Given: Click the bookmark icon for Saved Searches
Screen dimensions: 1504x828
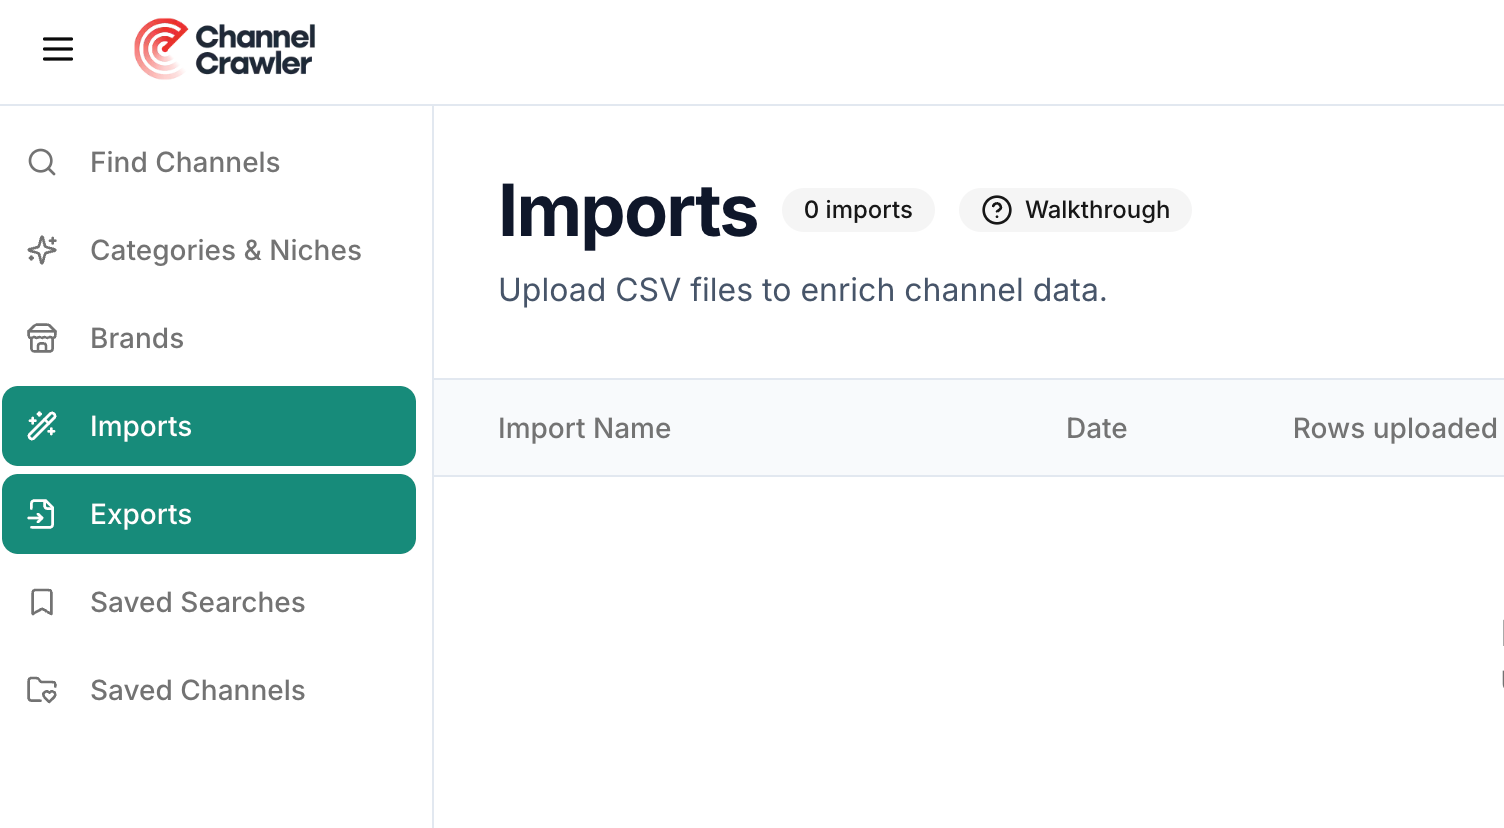Looking at the screenshot, I should click(41, 601).
